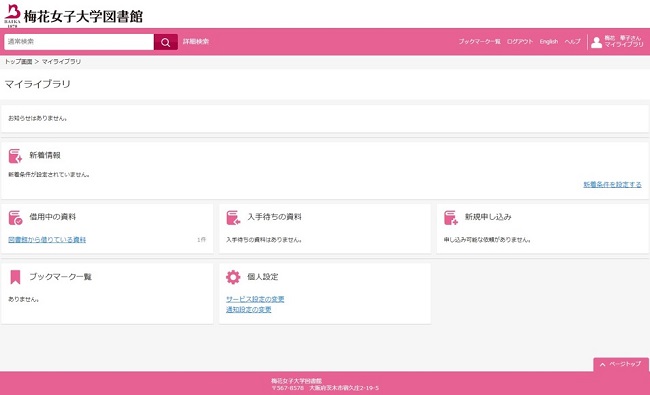This screenshot has height=395, width=650.
Task: Click the user profile silhouette icon
Action: click(x=596, y=42)
